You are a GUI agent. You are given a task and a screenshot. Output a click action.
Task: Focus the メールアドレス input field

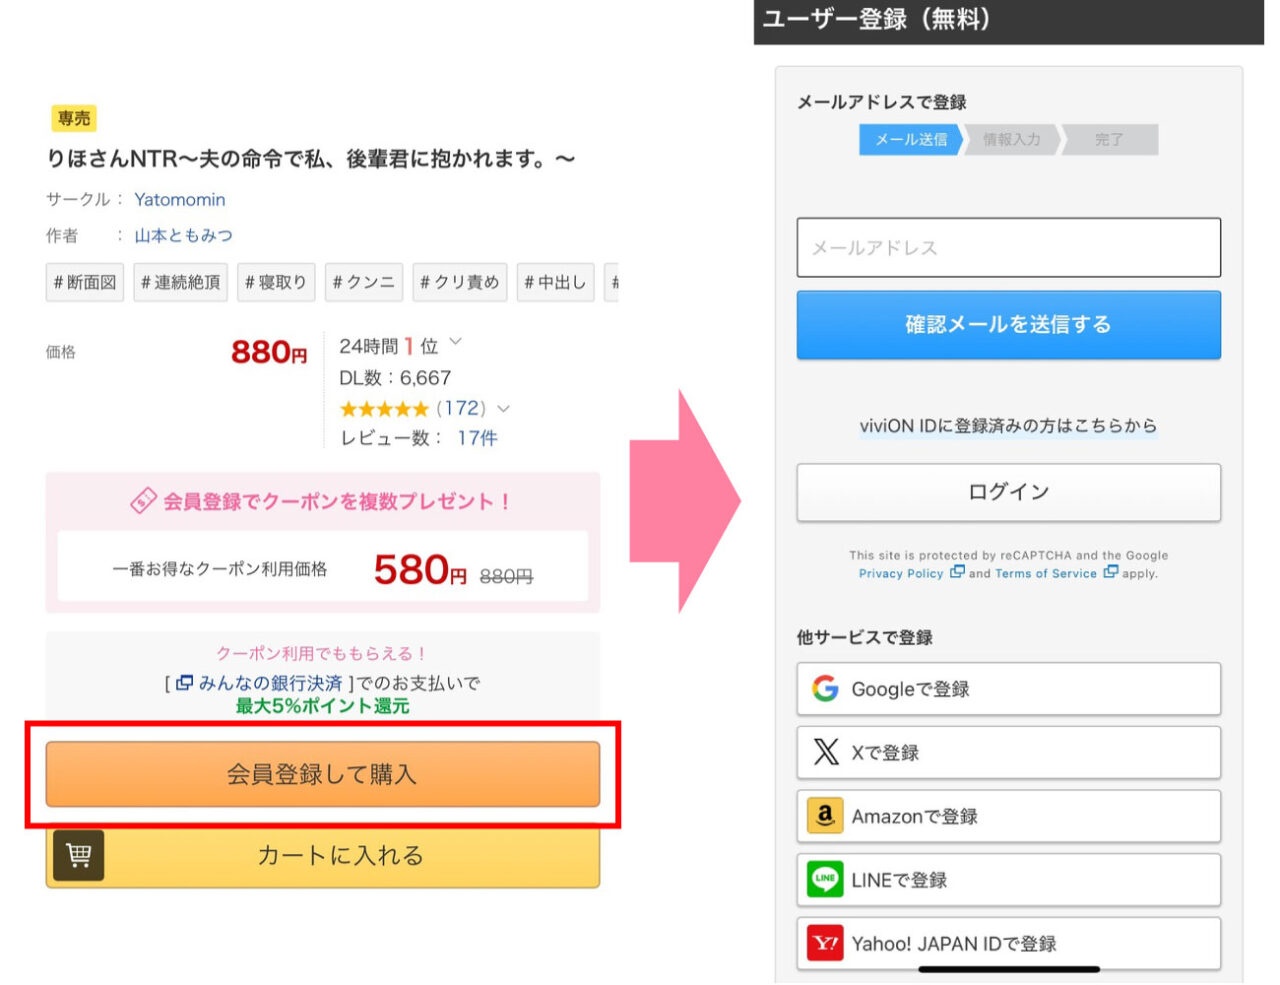tap(1008, 247)
